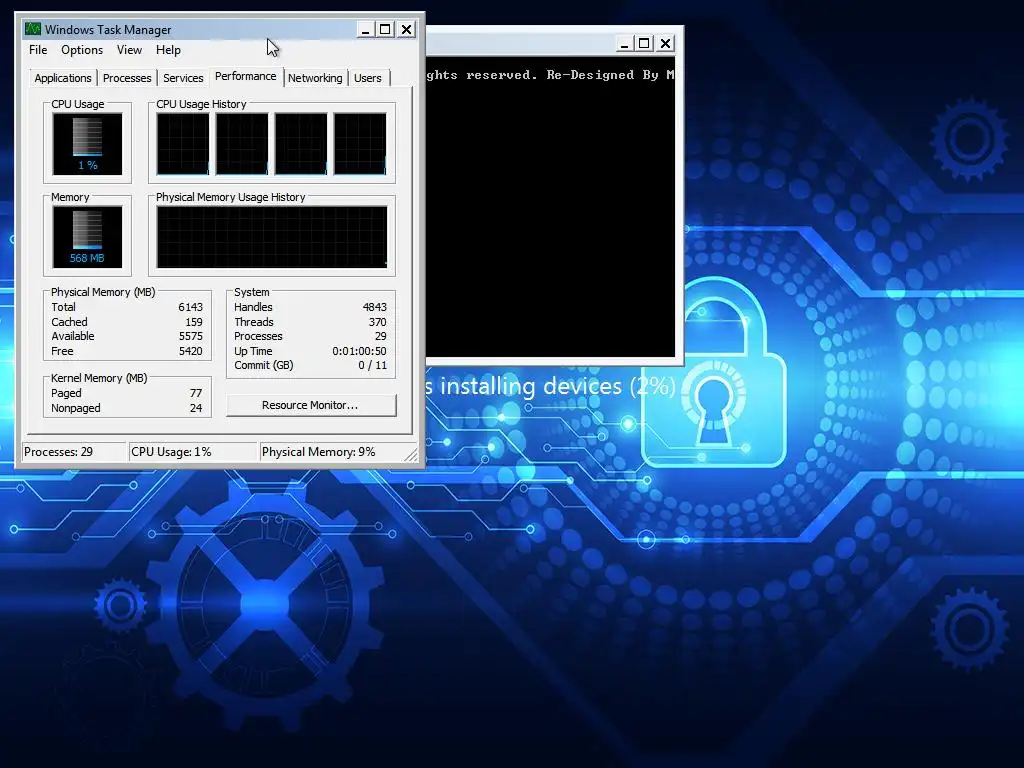Click the Threads value 370
This screenshot has height=768, width=1024.
pos(377,322)
